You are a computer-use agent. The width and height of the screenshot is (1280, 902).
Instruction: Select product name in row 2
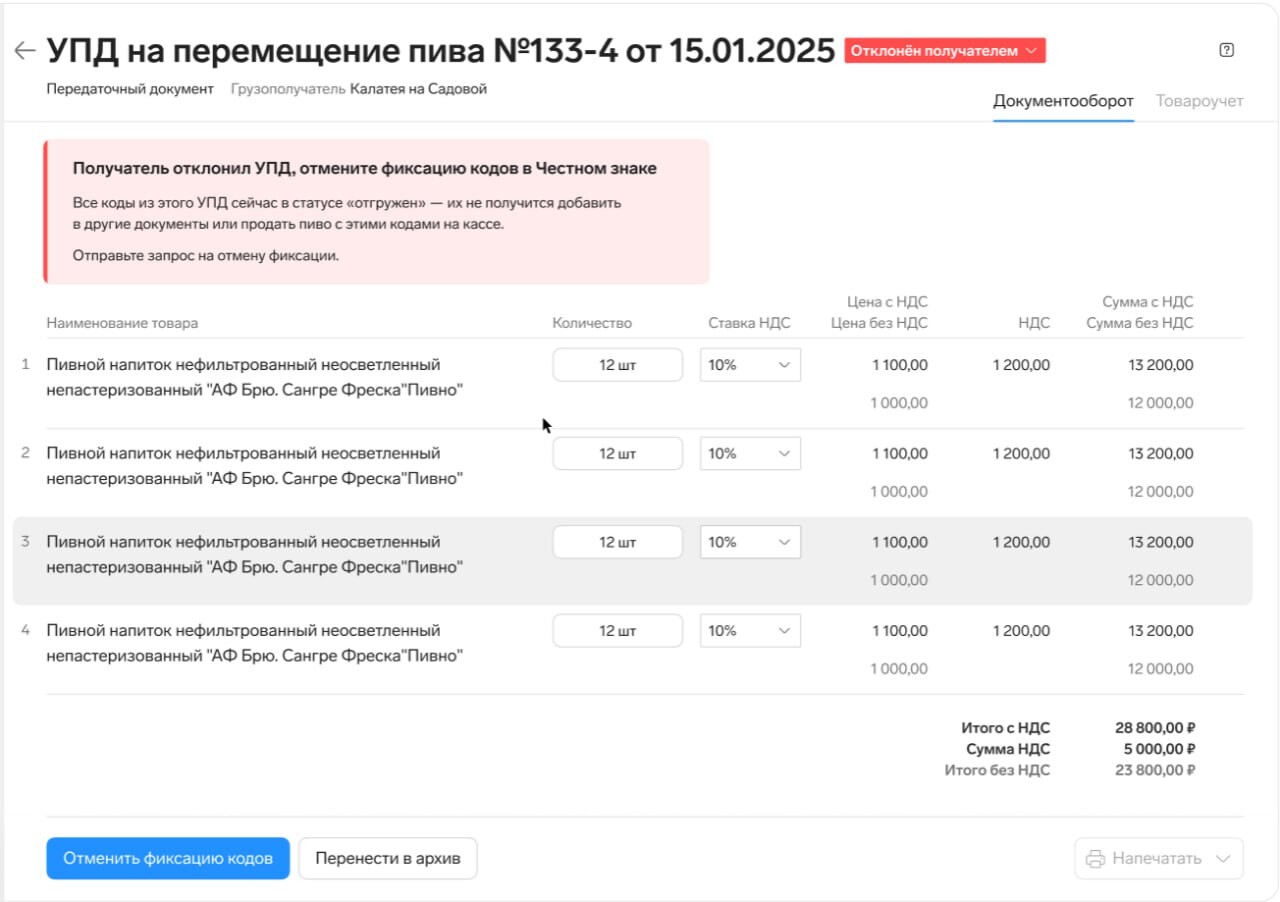pyautogui.click(x=255, y=466)
